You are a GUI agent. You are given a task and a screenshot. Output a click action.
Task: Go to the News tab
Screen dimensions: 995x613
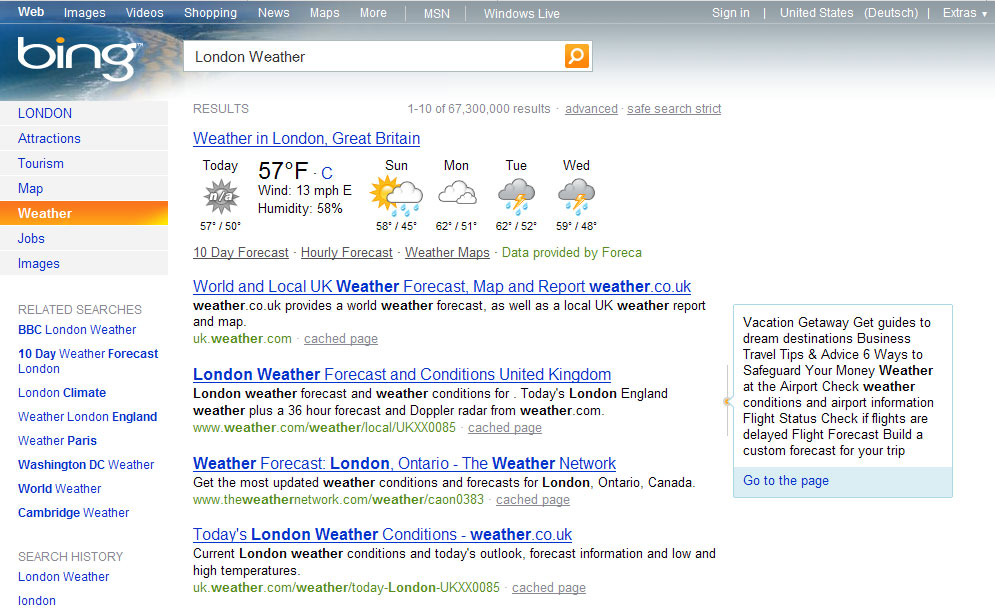point(273,13)
